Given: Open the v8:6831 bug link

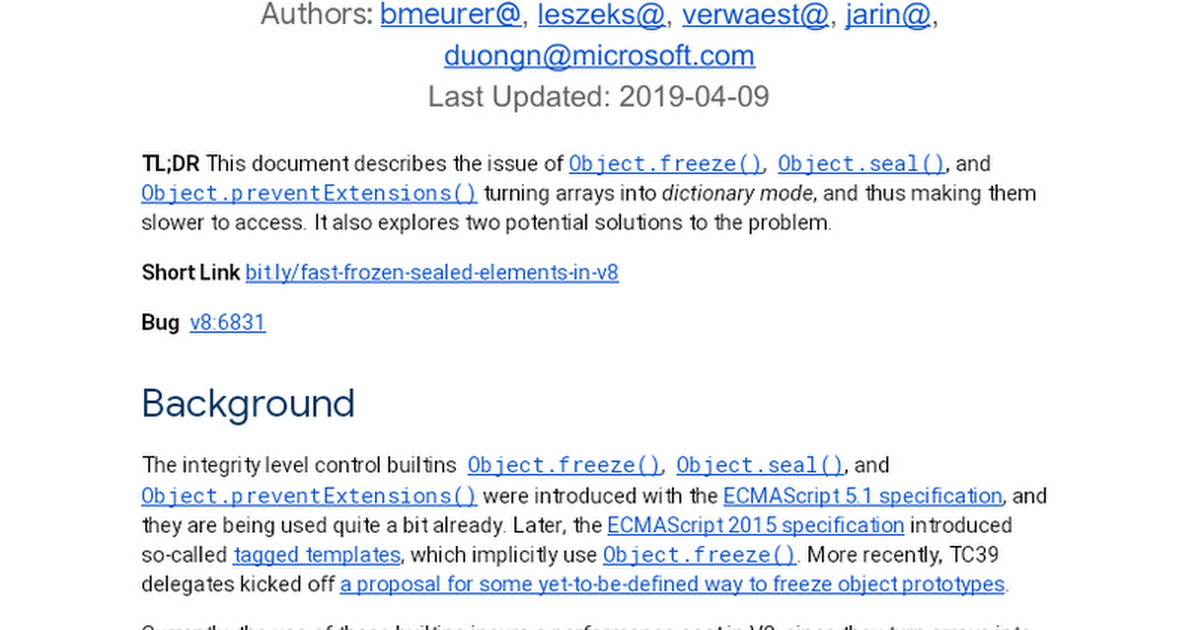Looking at the screenshot, I should 228,322.
